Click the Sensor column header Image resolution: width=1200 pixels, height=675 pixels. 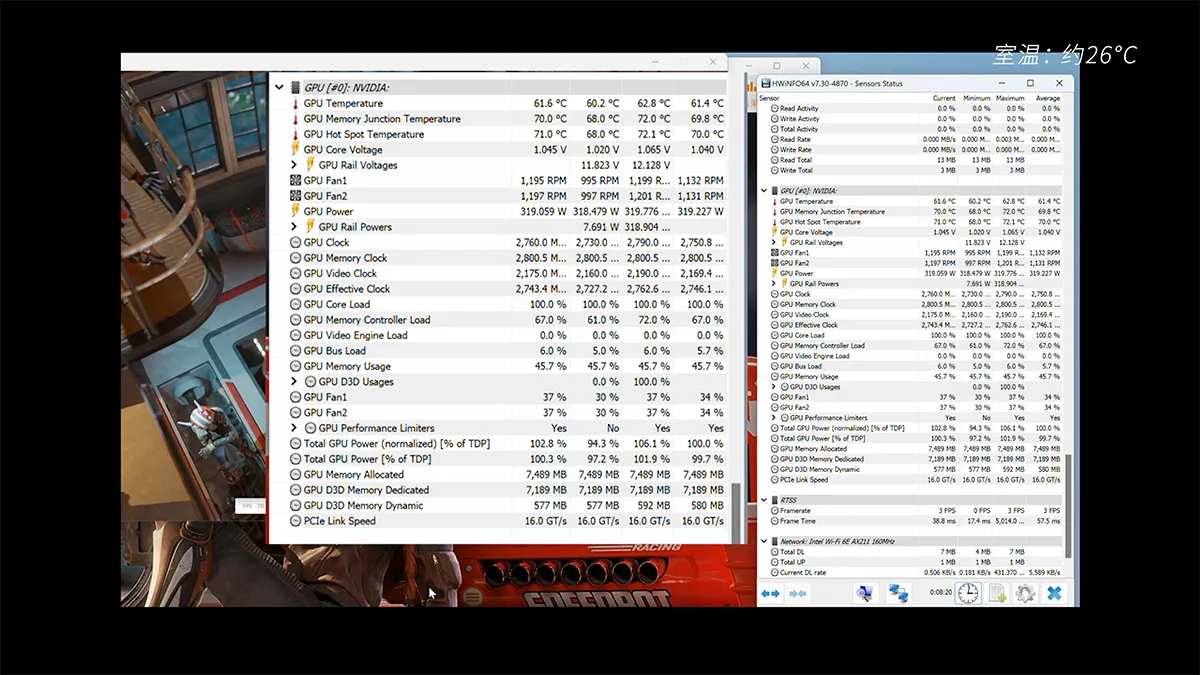click(x=769, y=98)
